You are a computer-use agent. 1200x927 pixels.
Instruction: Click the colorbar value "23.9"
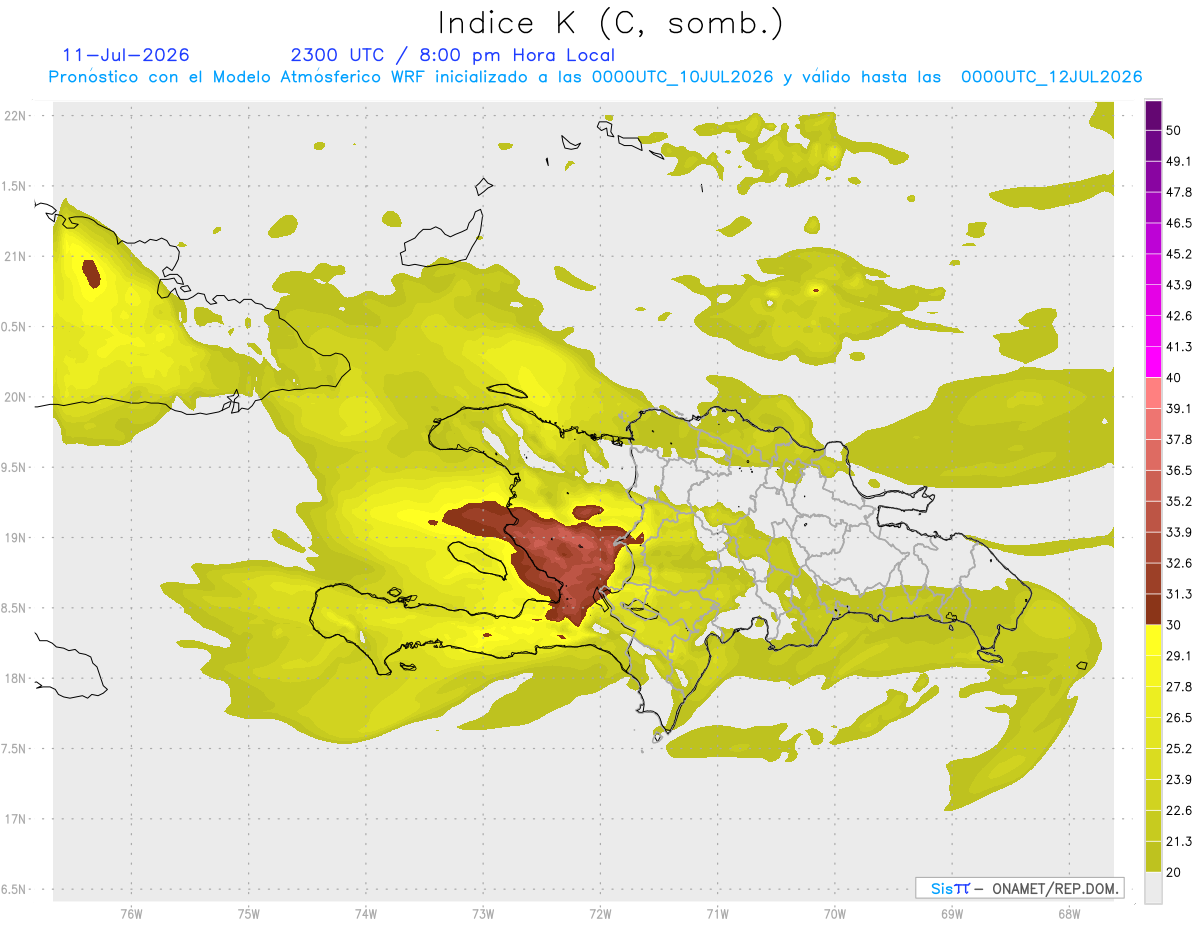pyautogui.click(x=1179, y=779)
